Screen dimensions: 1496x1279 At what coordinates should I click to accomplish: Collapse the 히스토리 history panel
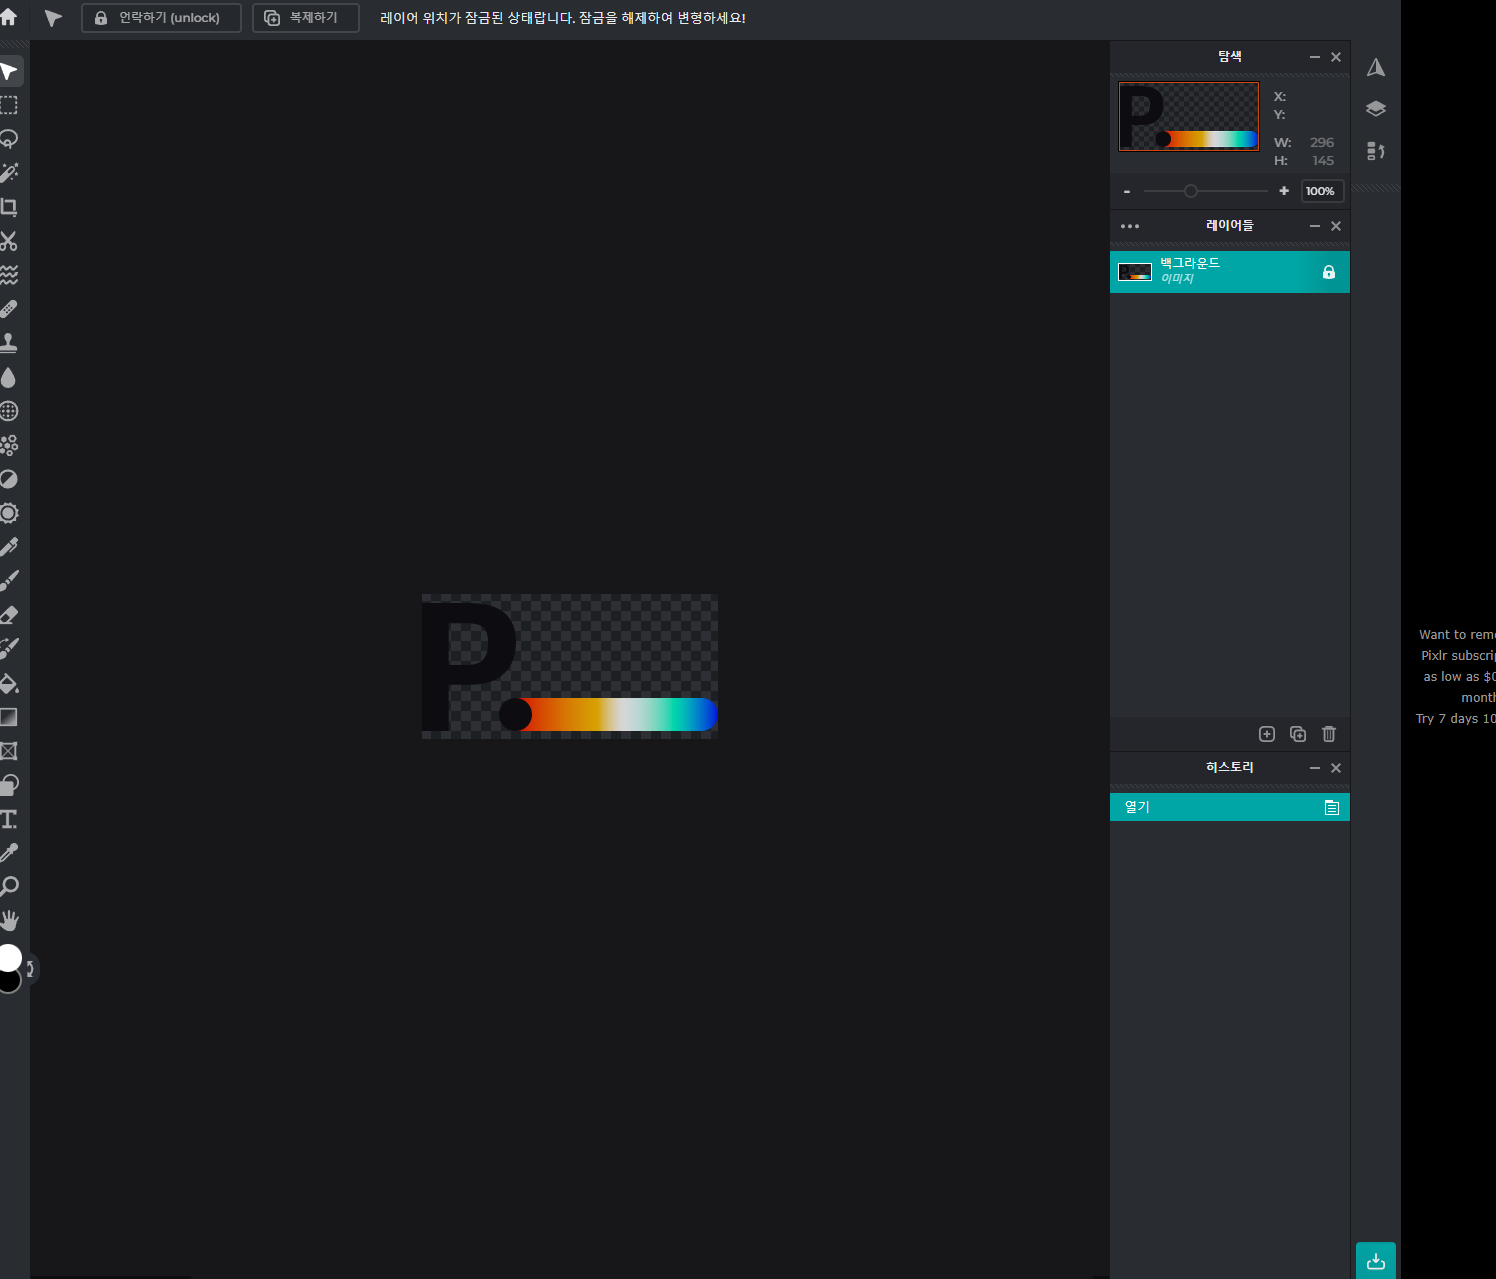[x=1315, y=768]
